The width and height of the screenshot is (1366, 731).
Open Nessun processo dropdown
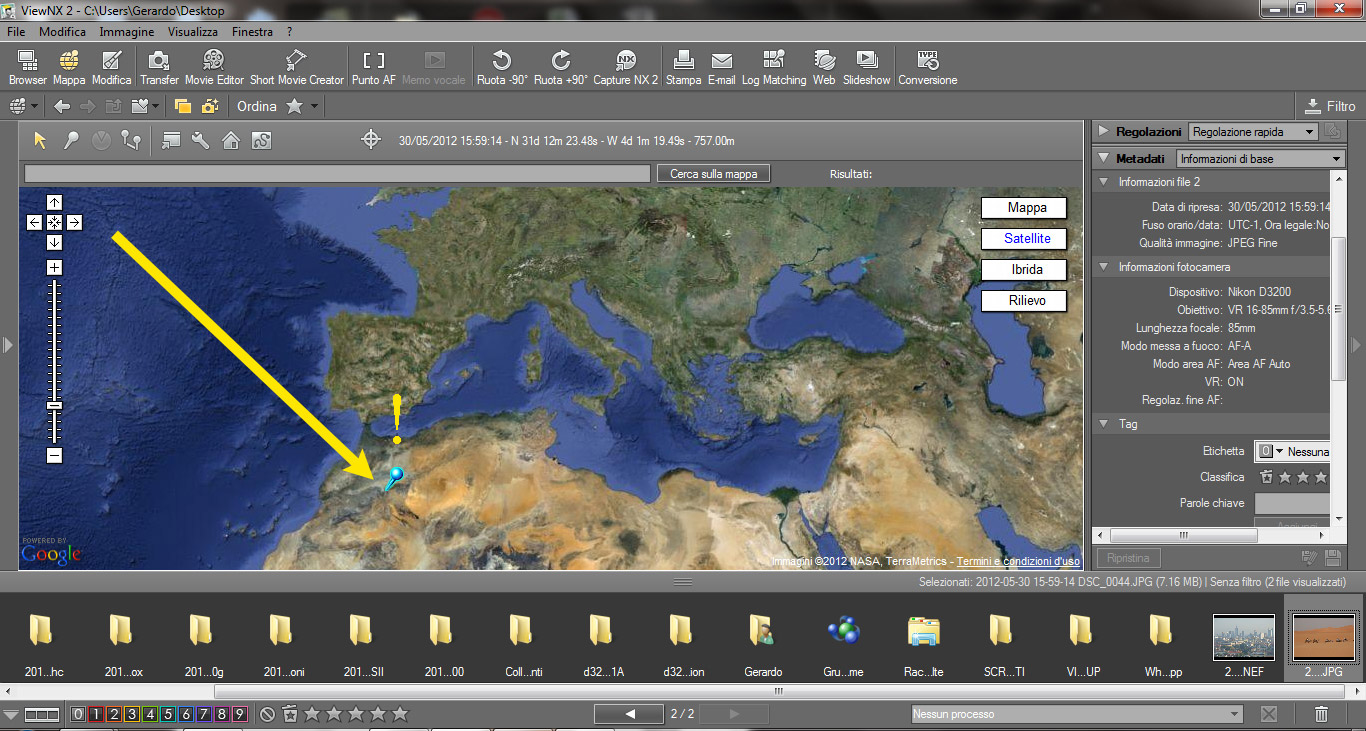(x=1075, y=714)
